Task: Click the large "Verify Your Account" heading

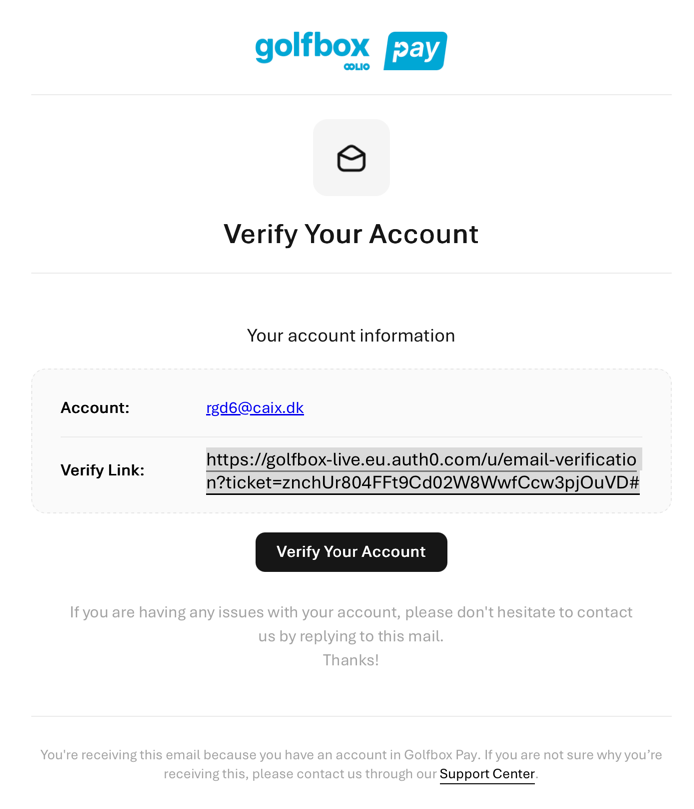Action: pos(351,234)
